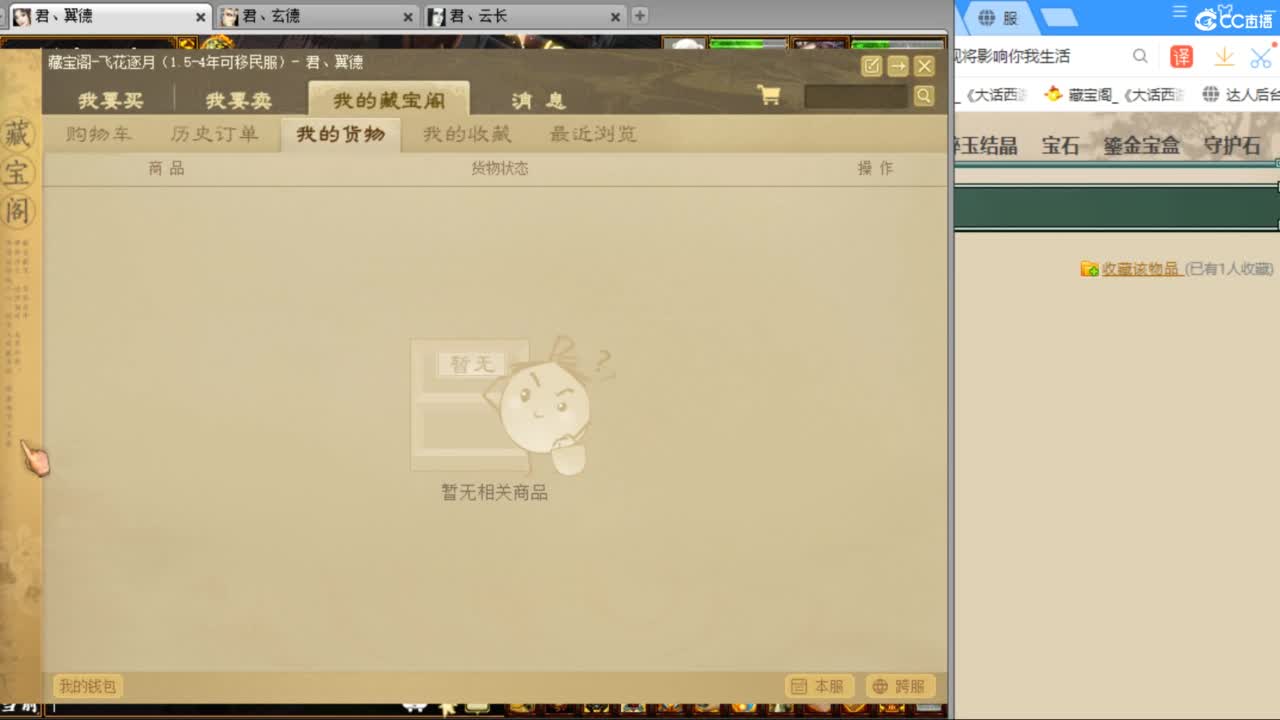Click the arrow icon in 藏宝阁 title bar

tap(898, 66)
